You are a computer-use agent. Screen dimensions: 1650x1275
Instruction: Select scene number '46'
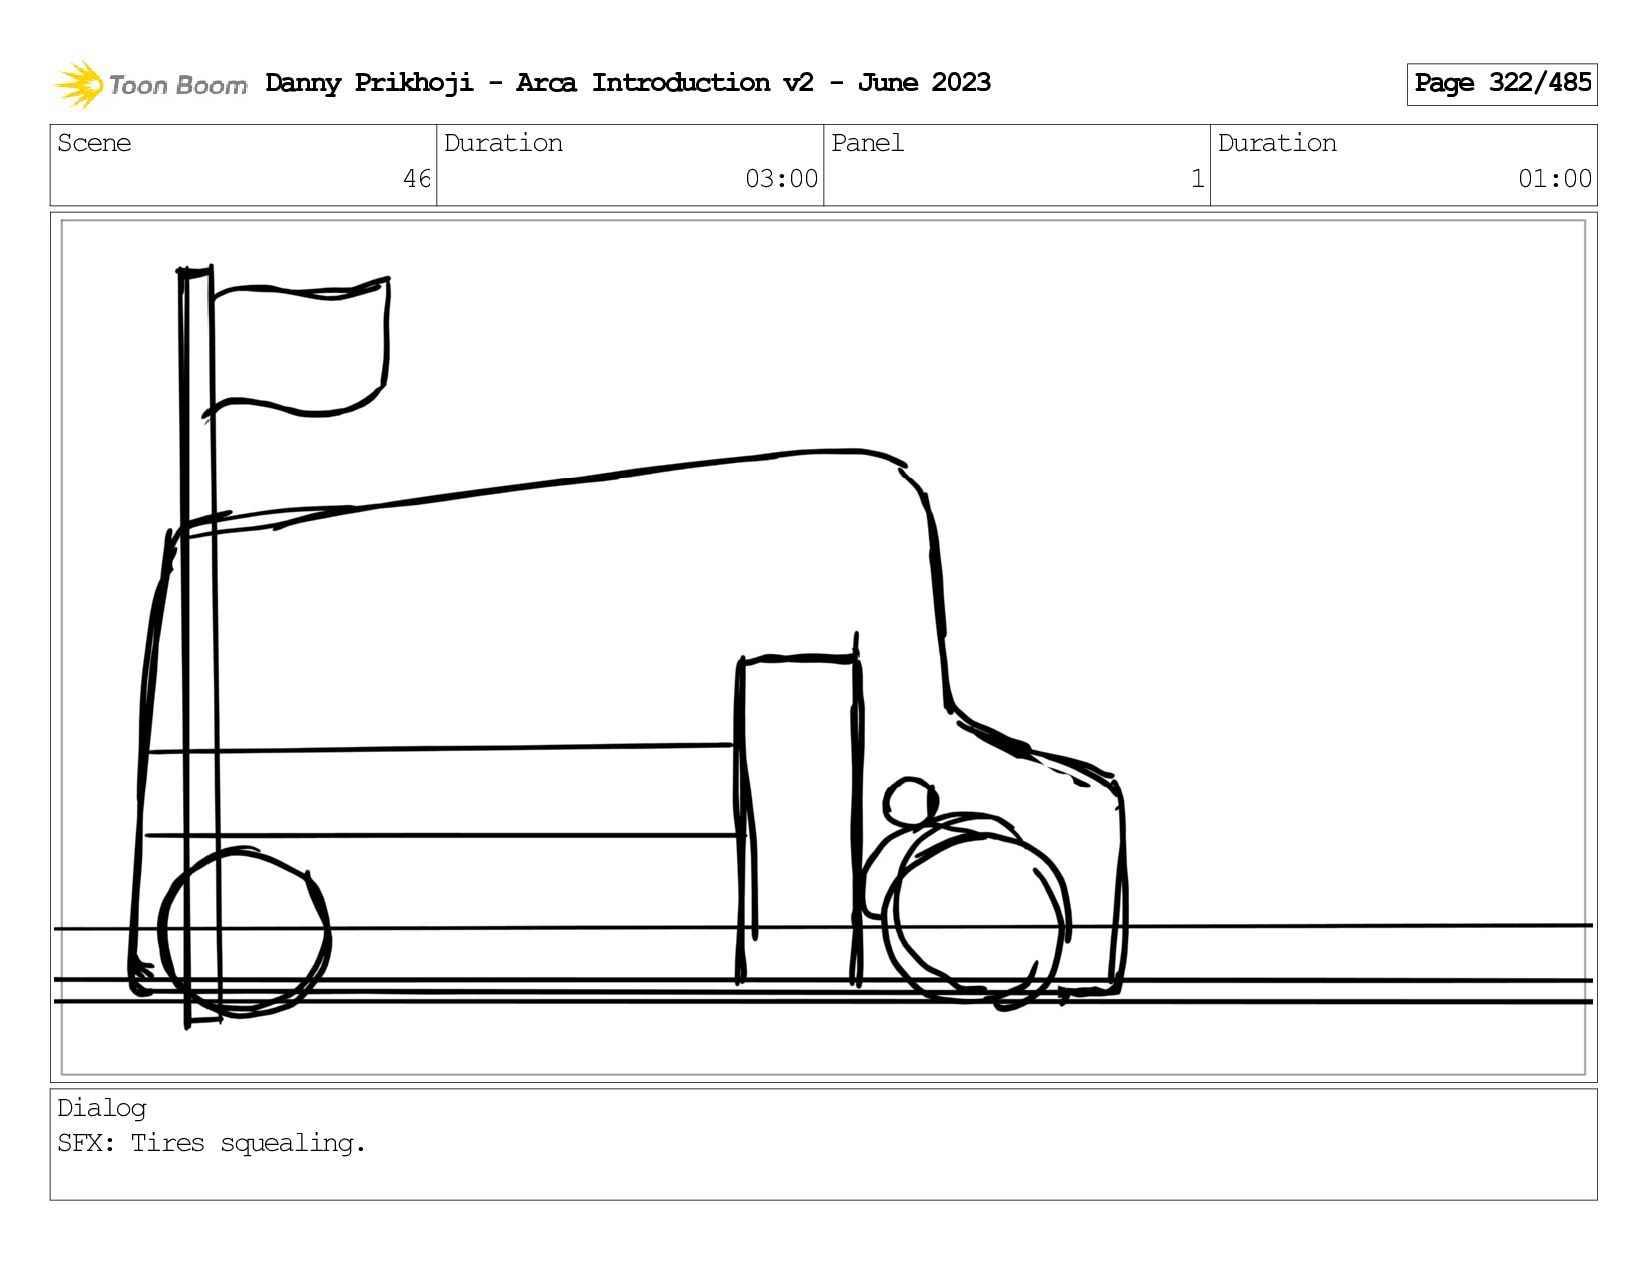[417, 179]
